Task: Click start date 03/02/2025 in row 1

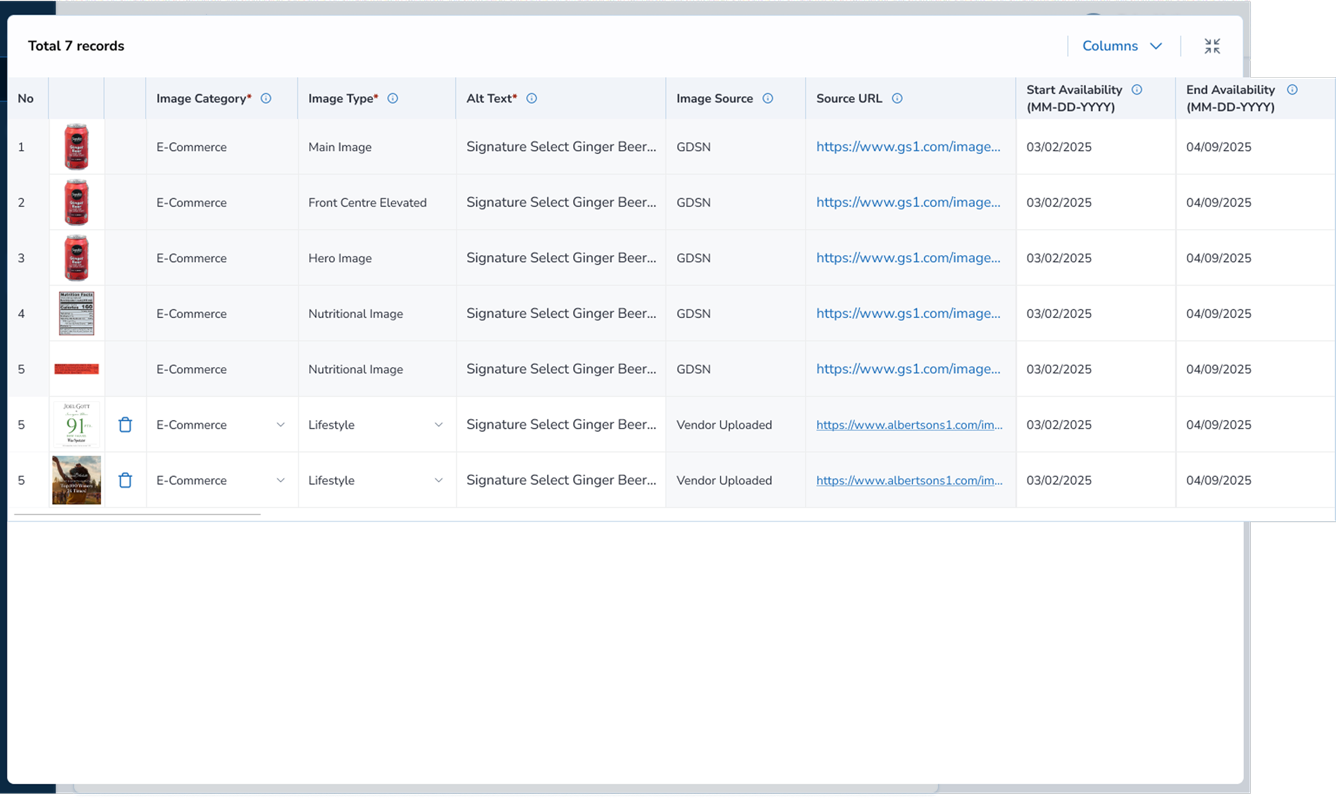Action: [1059, 147]
